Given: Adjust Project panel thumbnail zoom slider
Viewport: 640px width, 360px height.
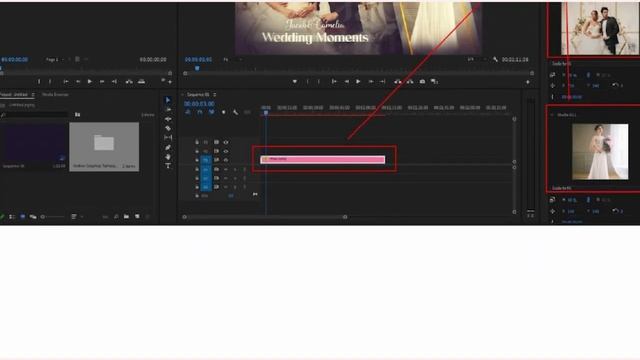Looking at the screenshot, I should [x=53, y=217].
